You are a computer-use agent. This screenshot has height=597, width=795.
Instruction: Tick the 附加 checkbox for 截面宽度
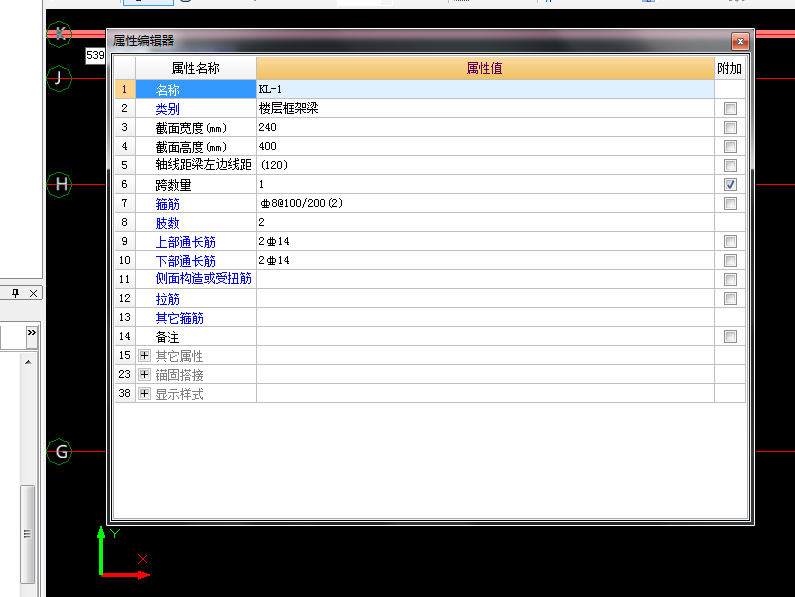point(730,127)
